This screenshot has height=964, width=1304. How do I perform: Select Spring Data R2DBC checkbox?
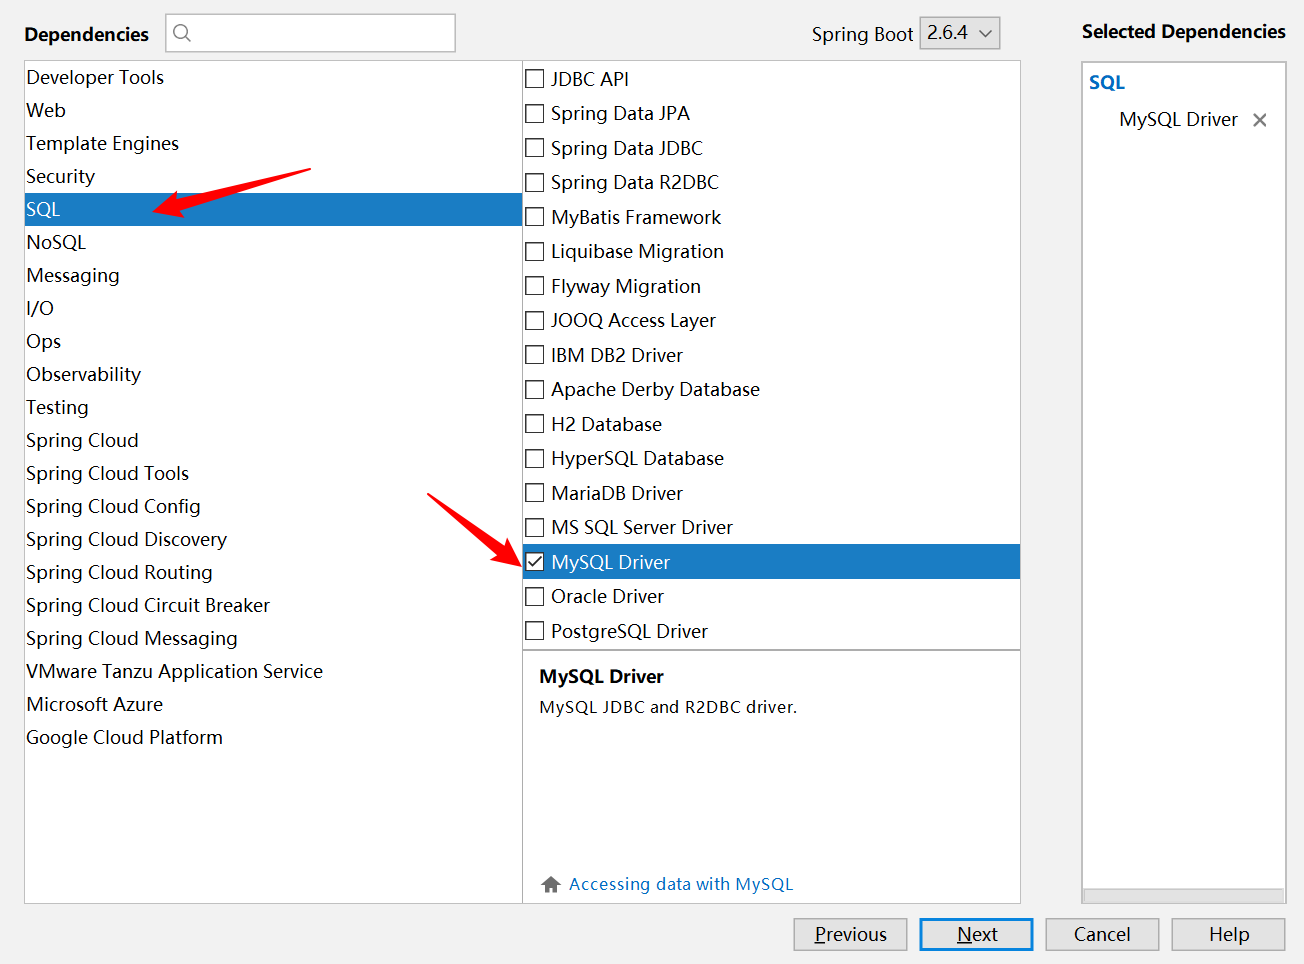[535, 182]
